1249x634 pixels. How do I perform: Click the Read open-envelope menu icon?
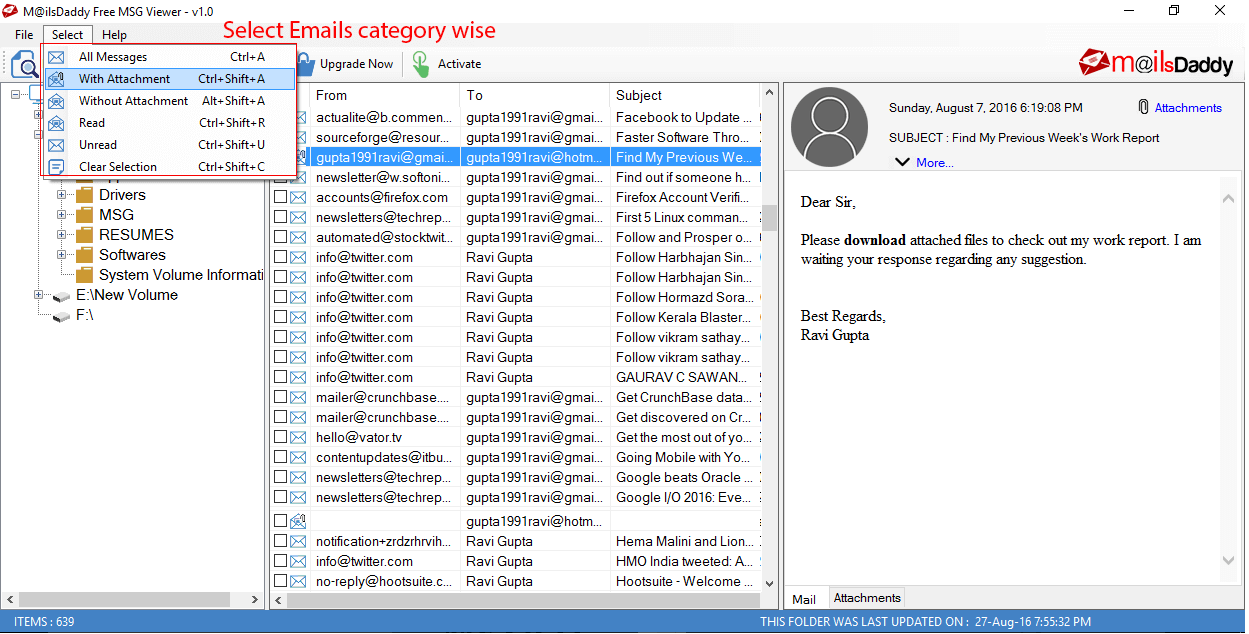57,123
